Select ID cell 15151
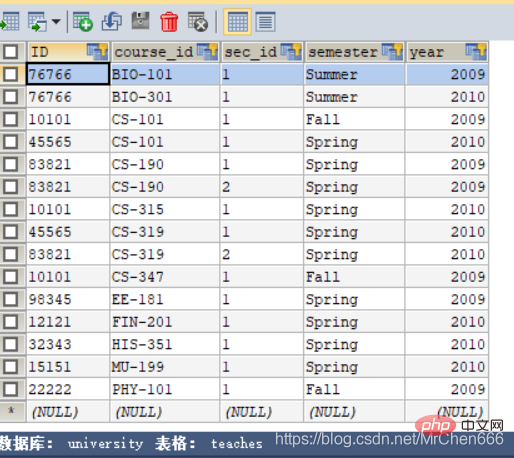514x458 pixels. 68,367
